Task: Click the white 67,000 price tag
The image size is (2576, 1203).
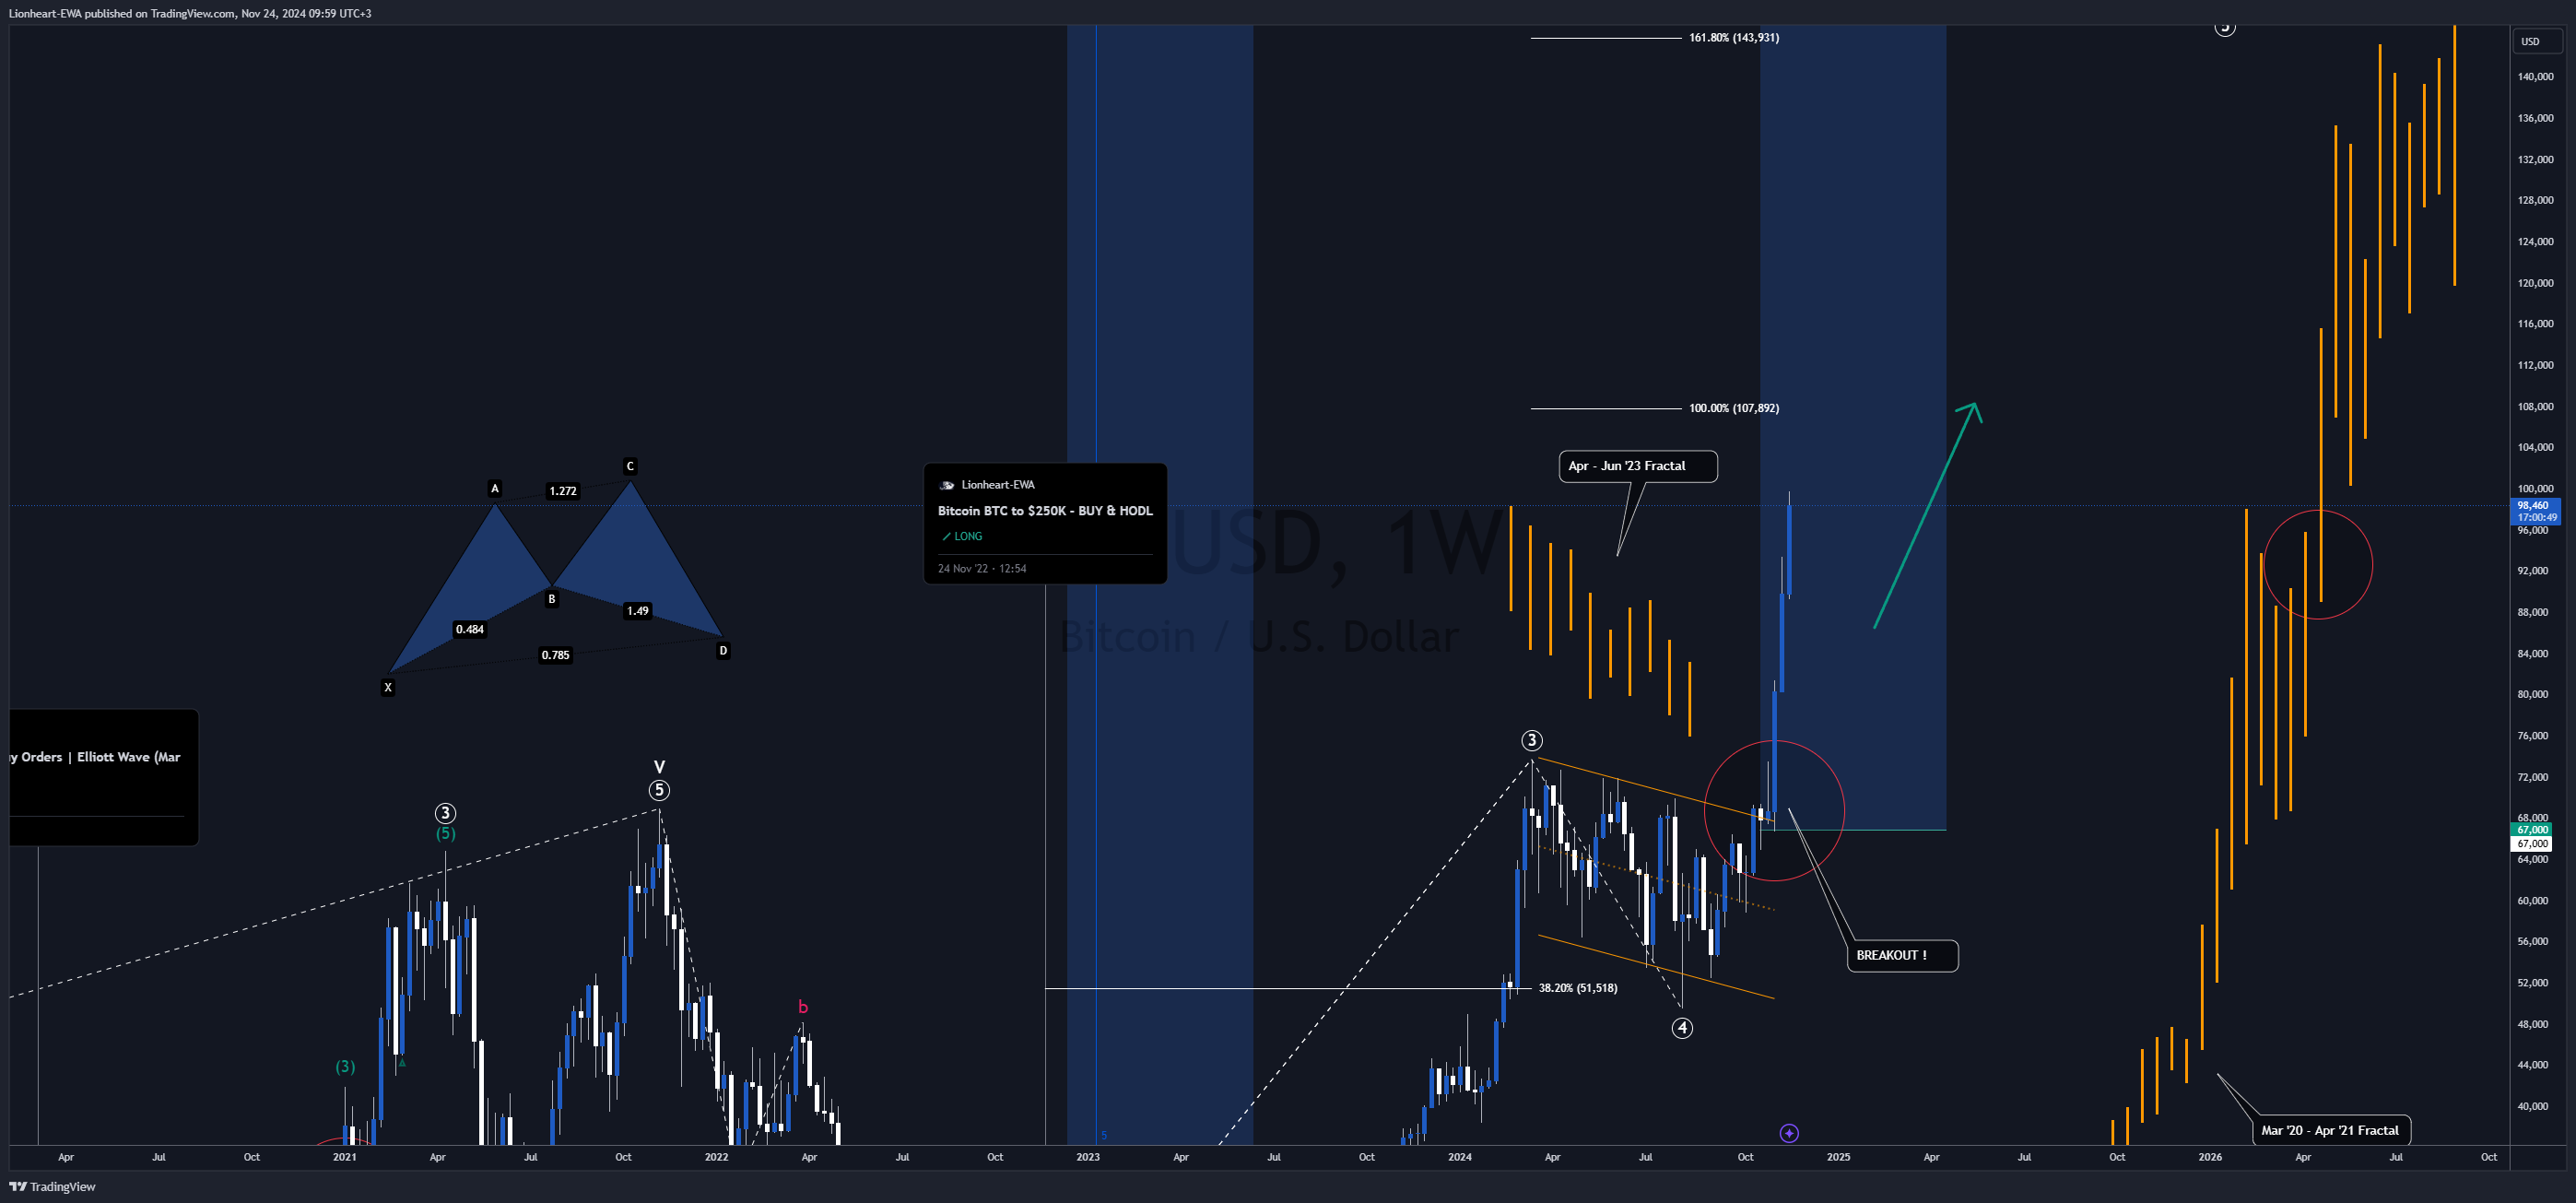Action: click(x=2532, y=844)
